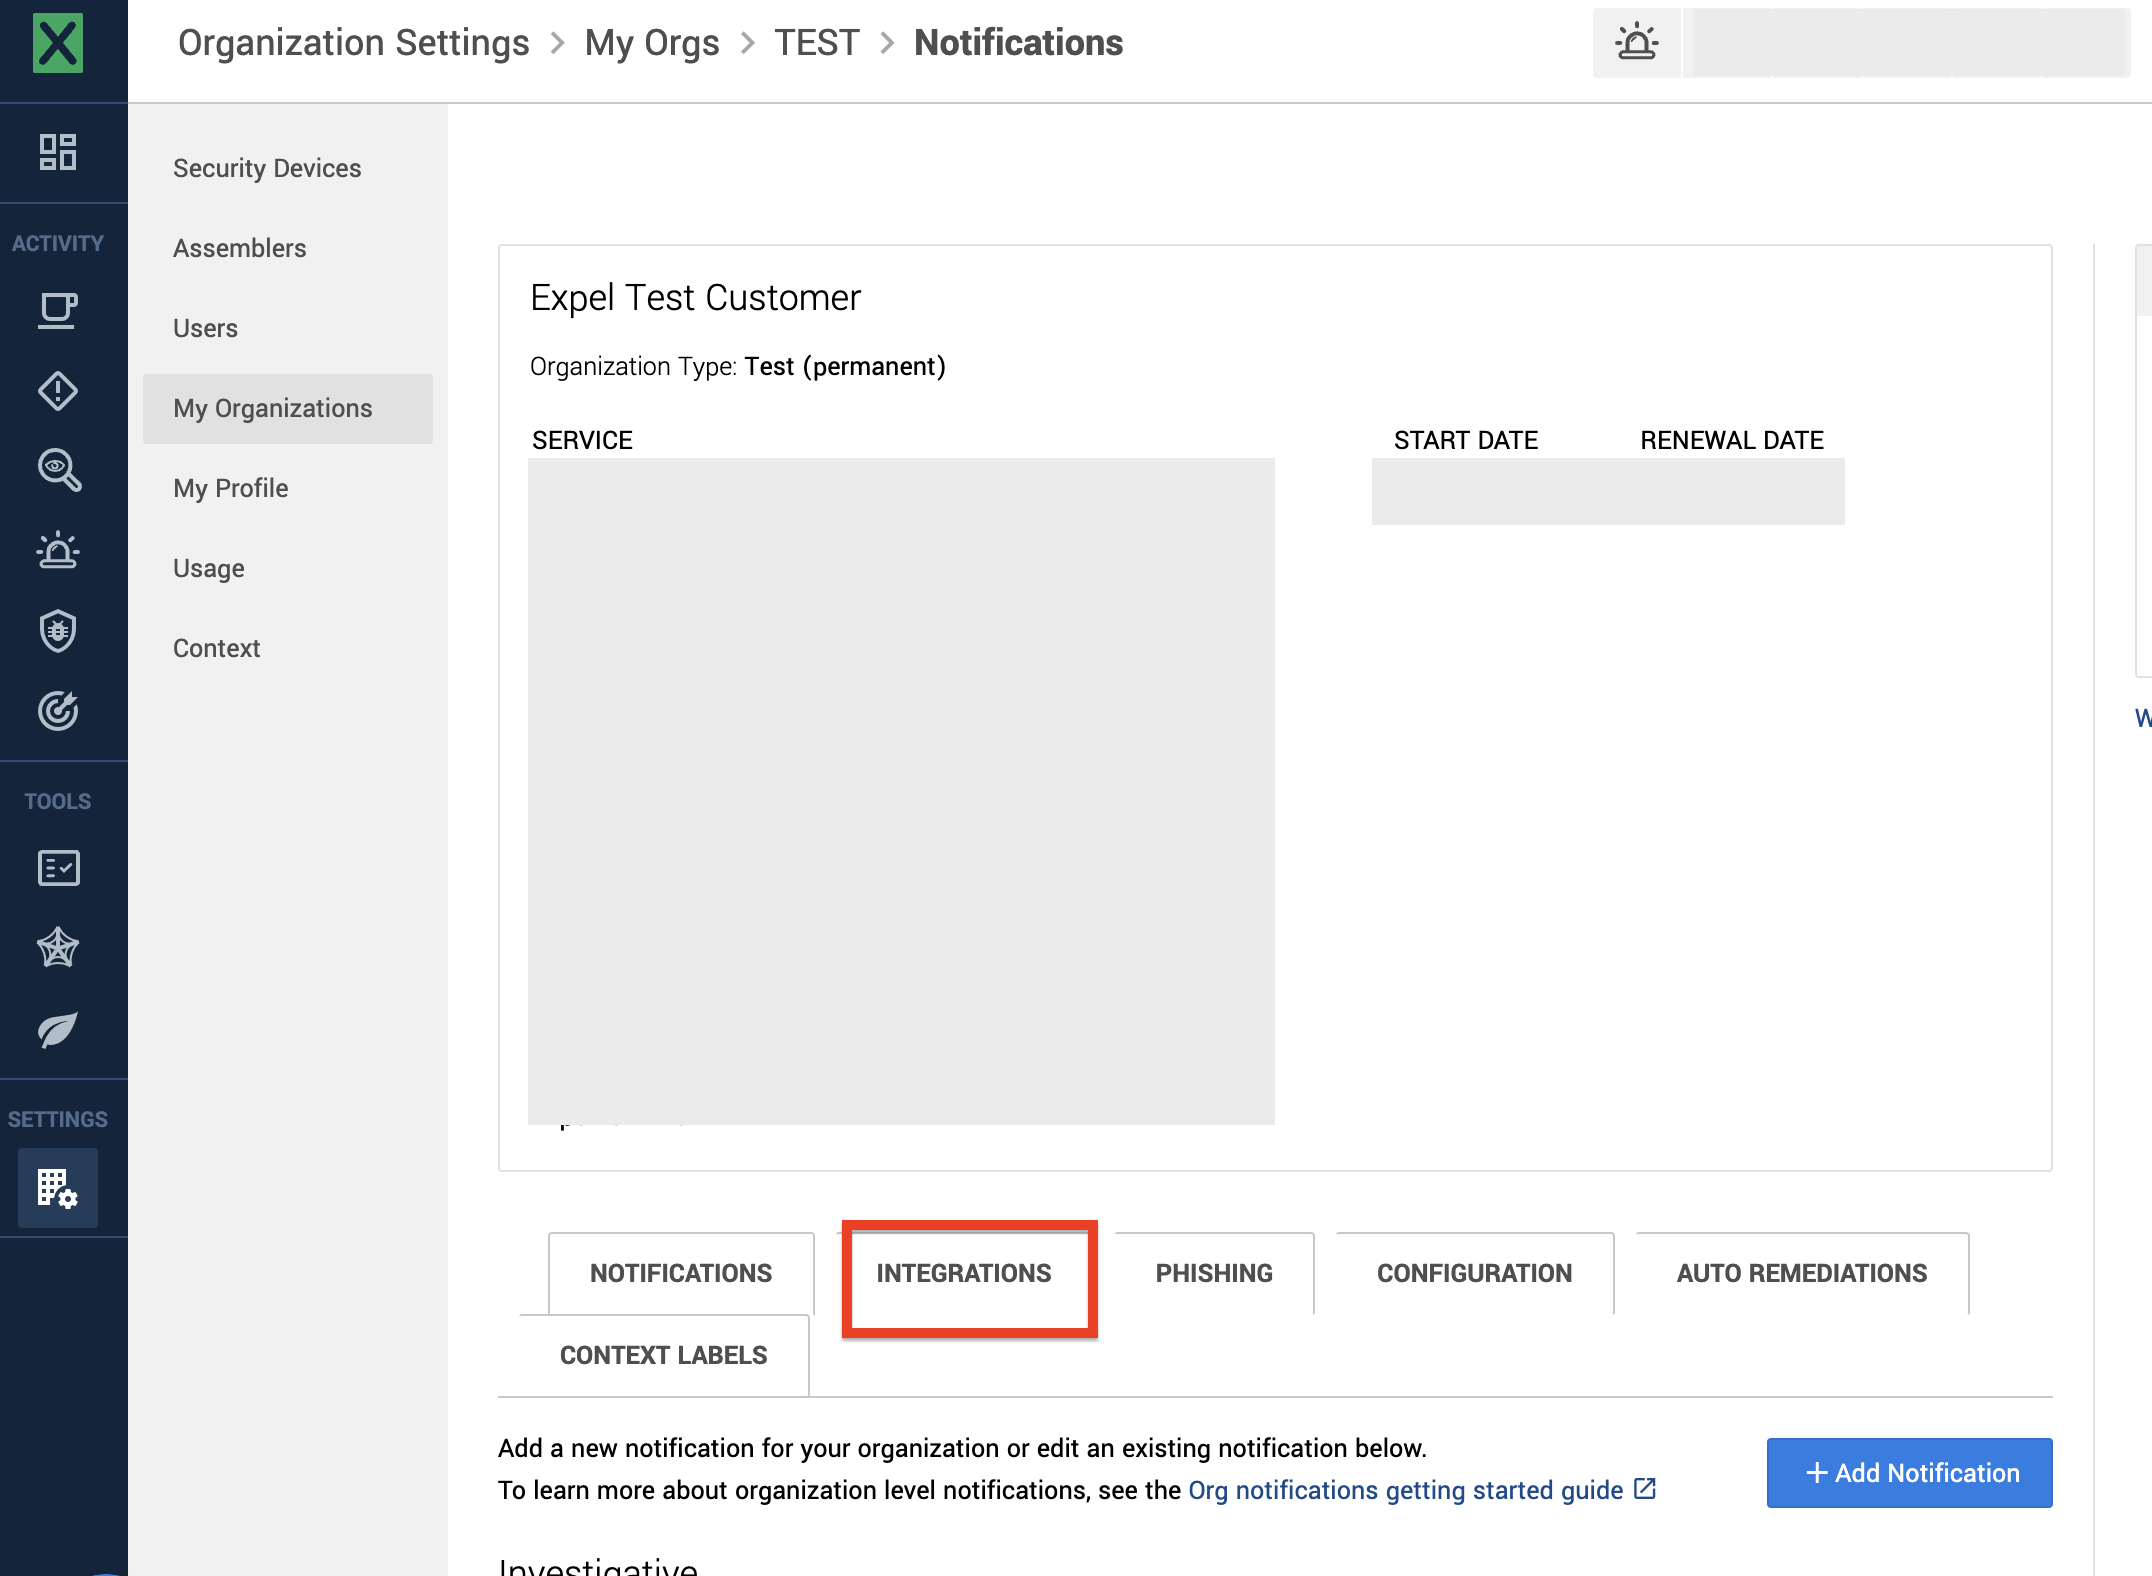Open the incidents siren icon
Image resolution: width=2152 pixels, height=1576 pixels.
58,551
